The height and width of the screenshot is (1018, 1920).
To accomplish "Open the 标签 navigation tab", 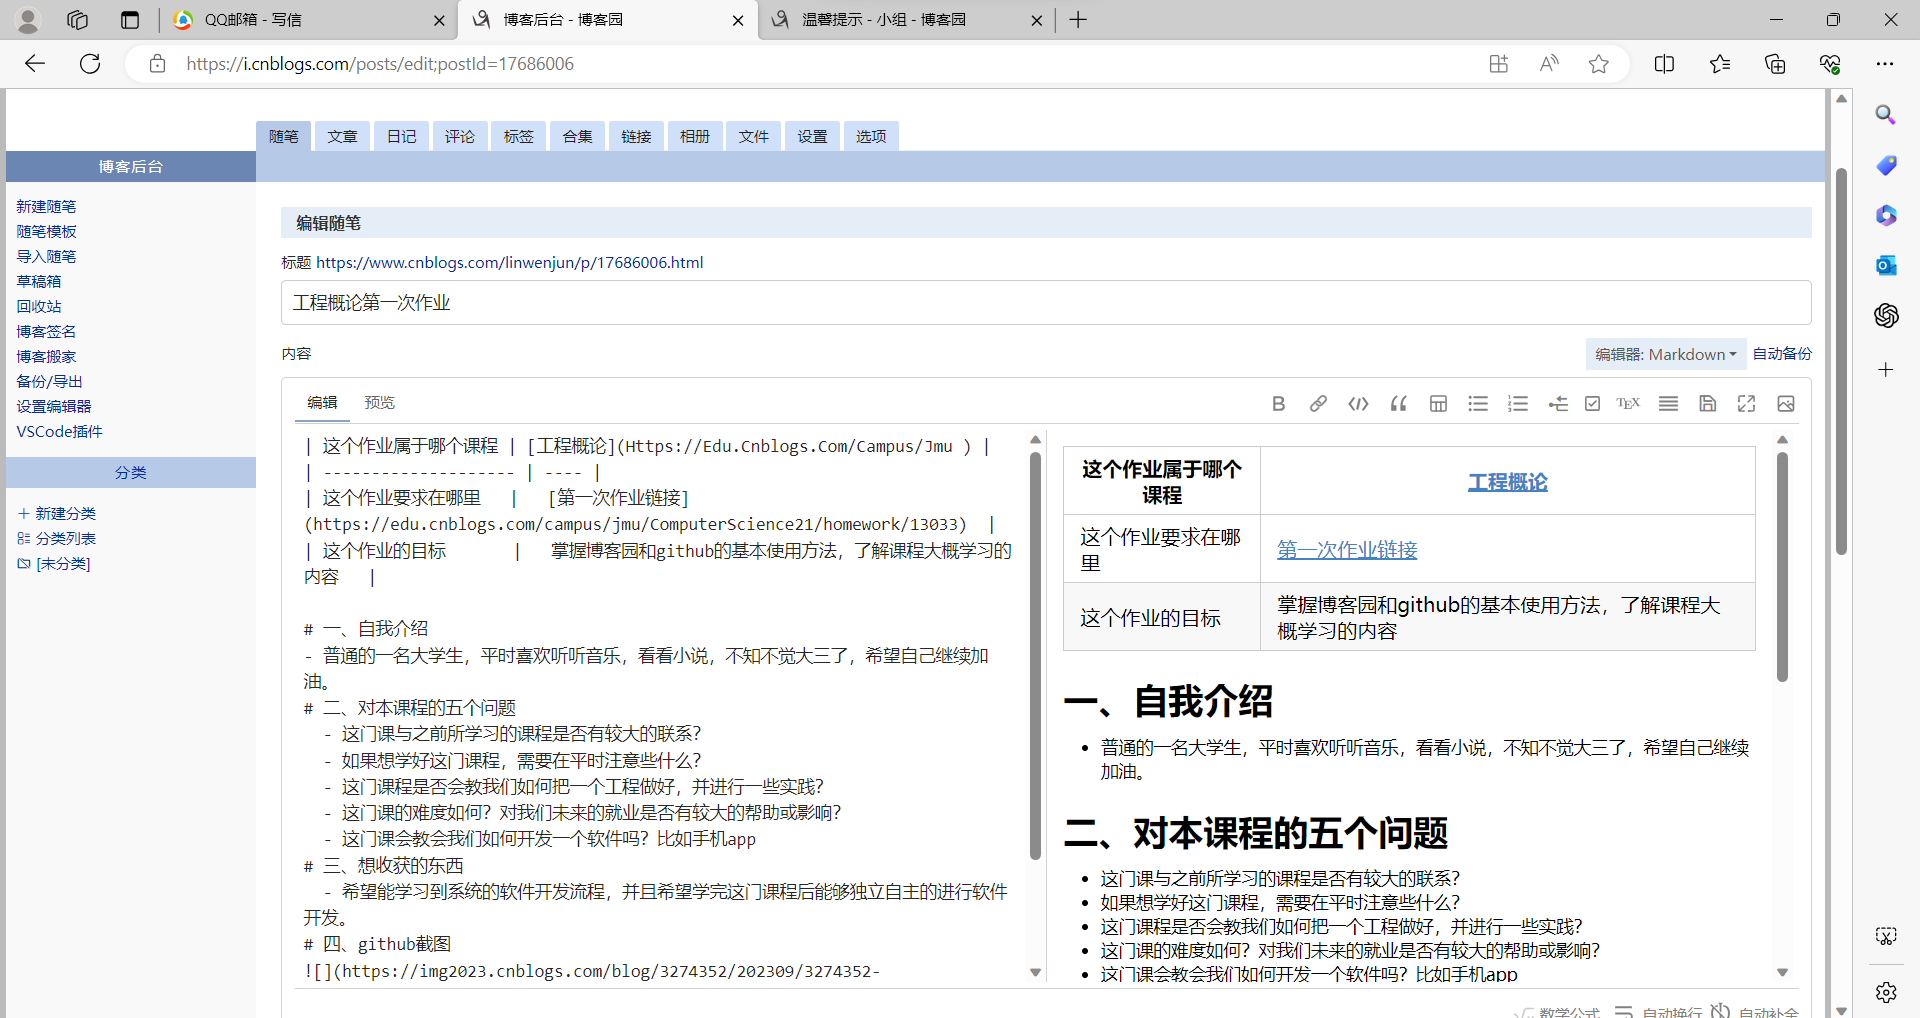I will [518, 136].
